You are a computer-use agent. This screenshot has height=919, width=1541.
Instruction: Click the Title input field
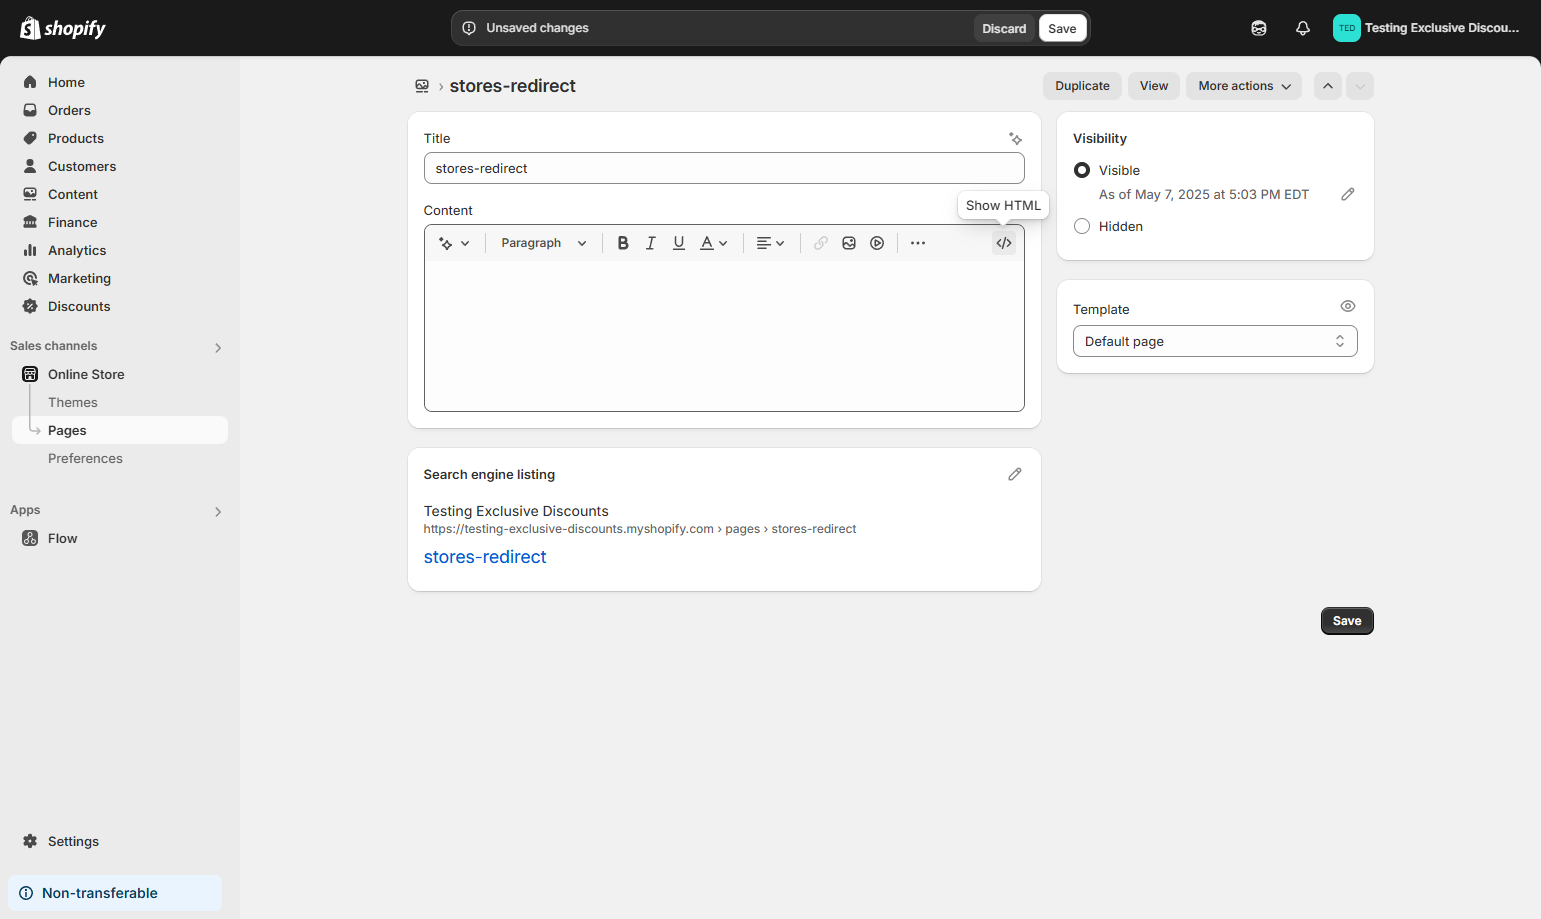[724, 168]
